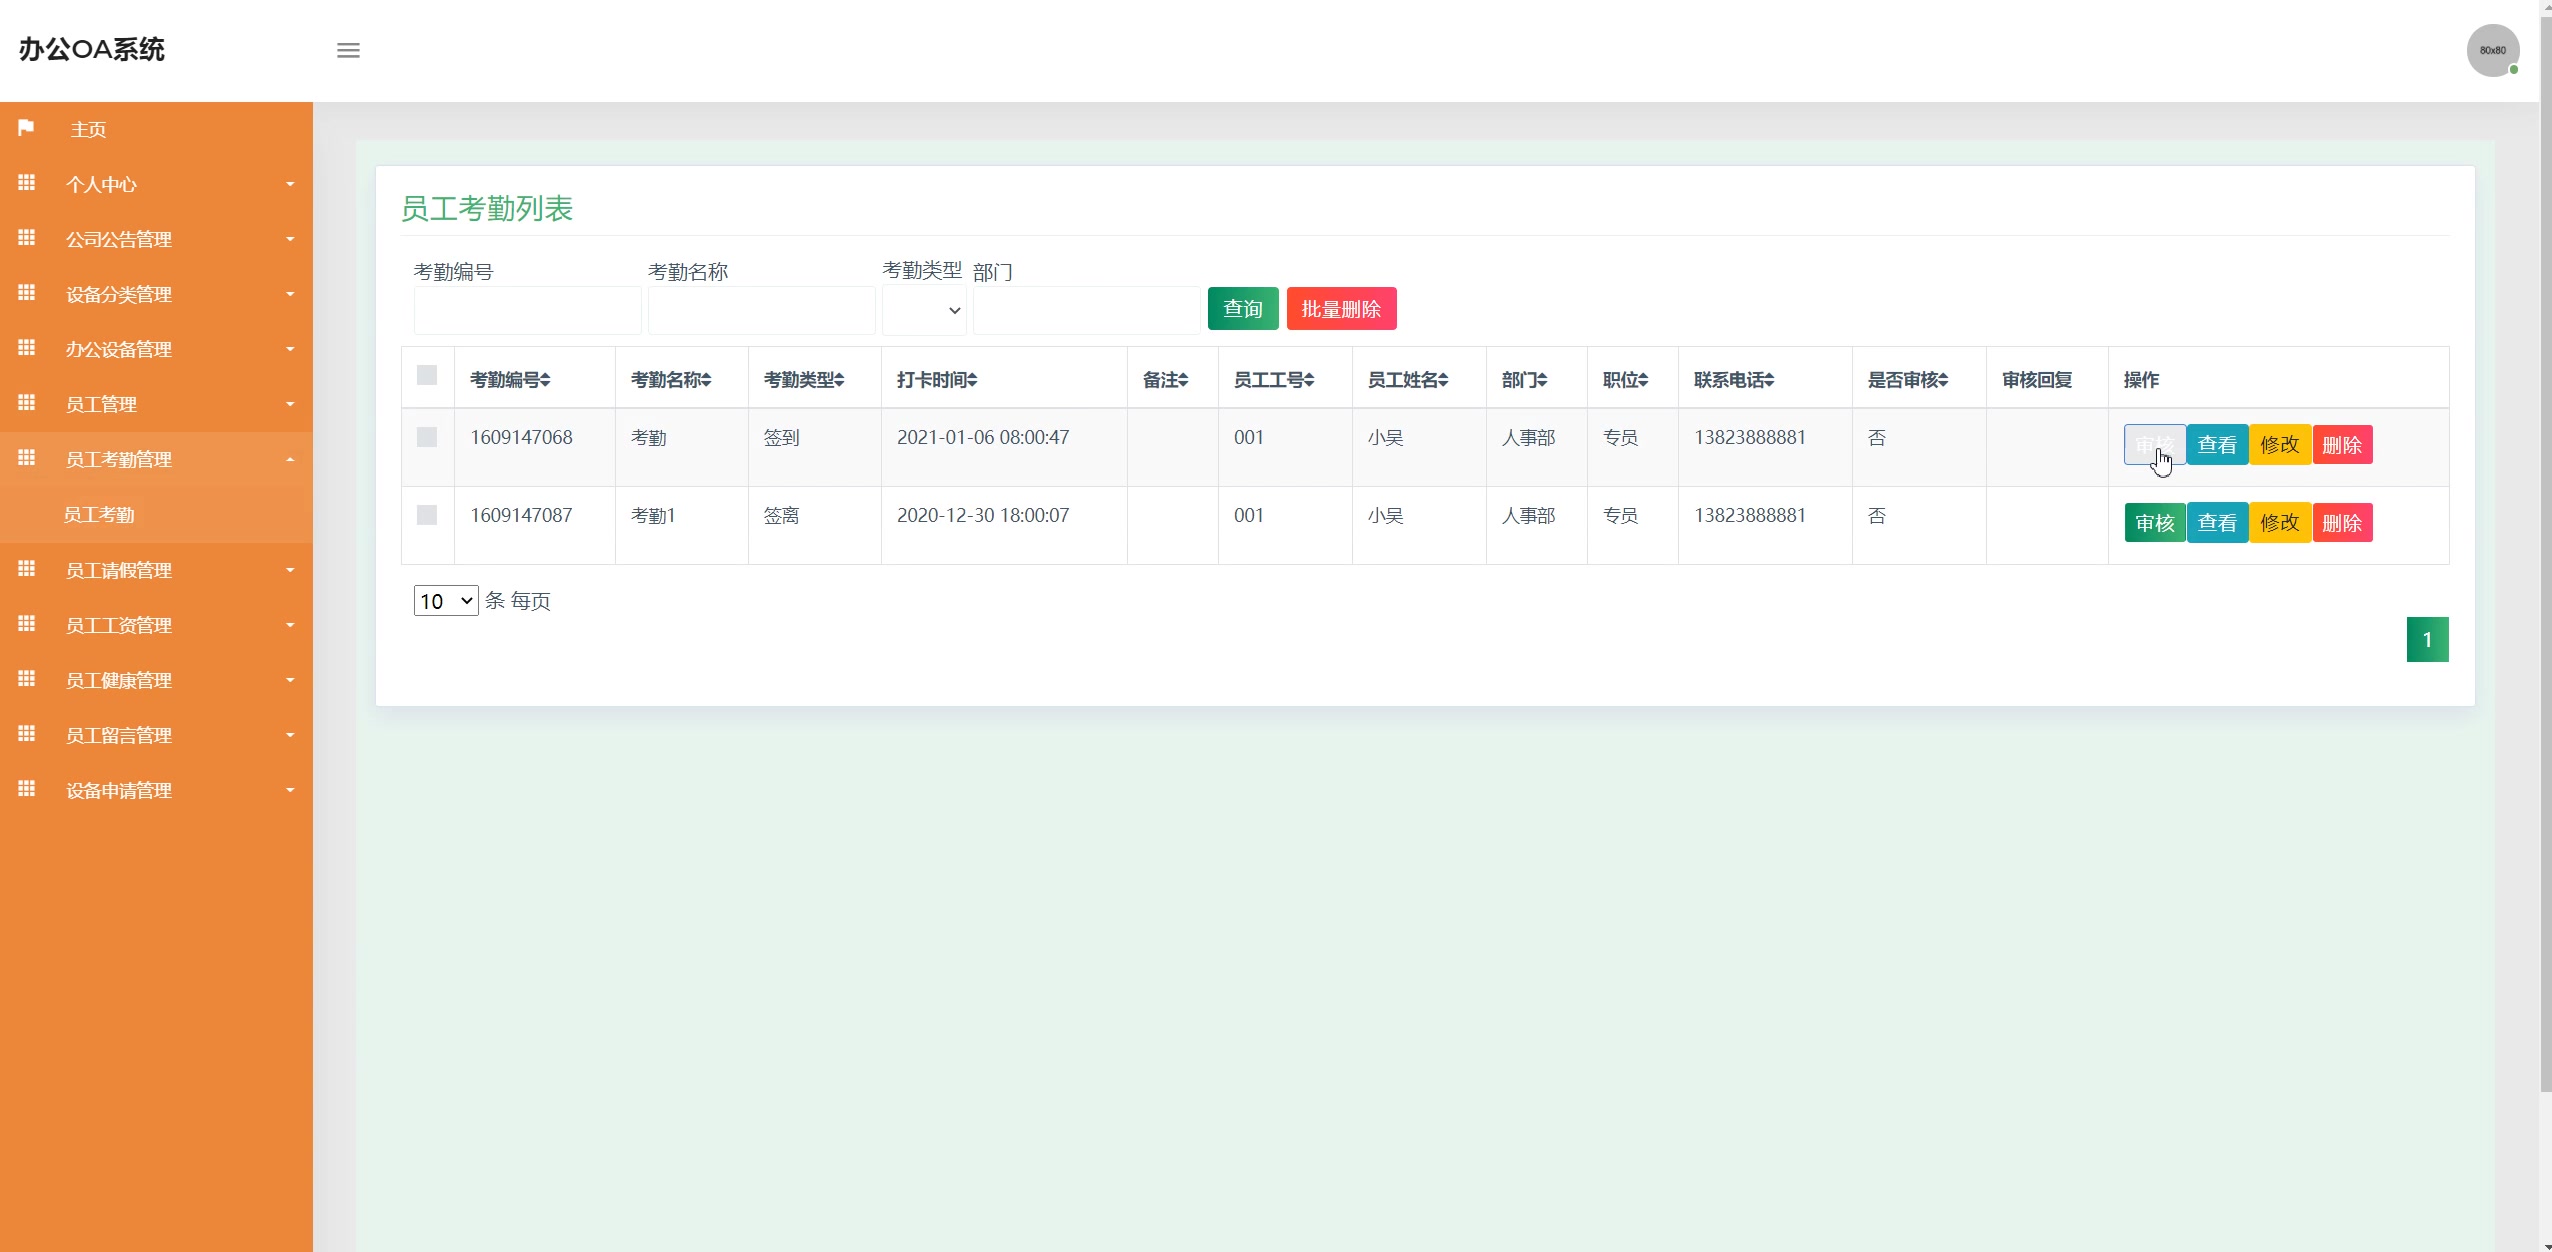The height and width of the screenshot is (1252, 2552).
Task: Click the grid icon beside 设备申请管理
Action: click(27, 789)
